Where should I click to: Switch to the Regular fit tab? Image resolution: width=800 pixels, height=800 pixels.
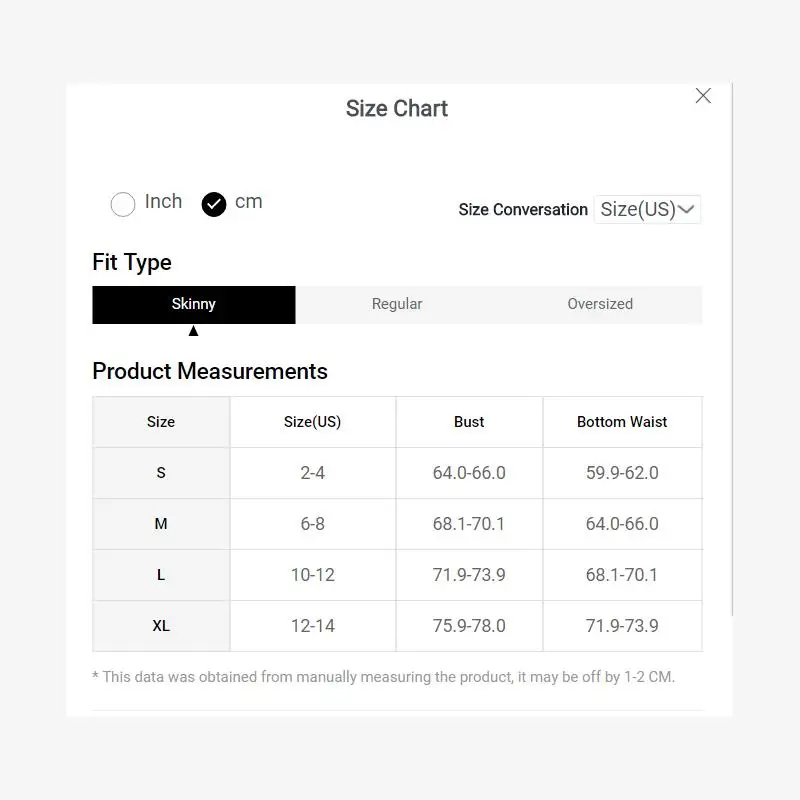397,304
